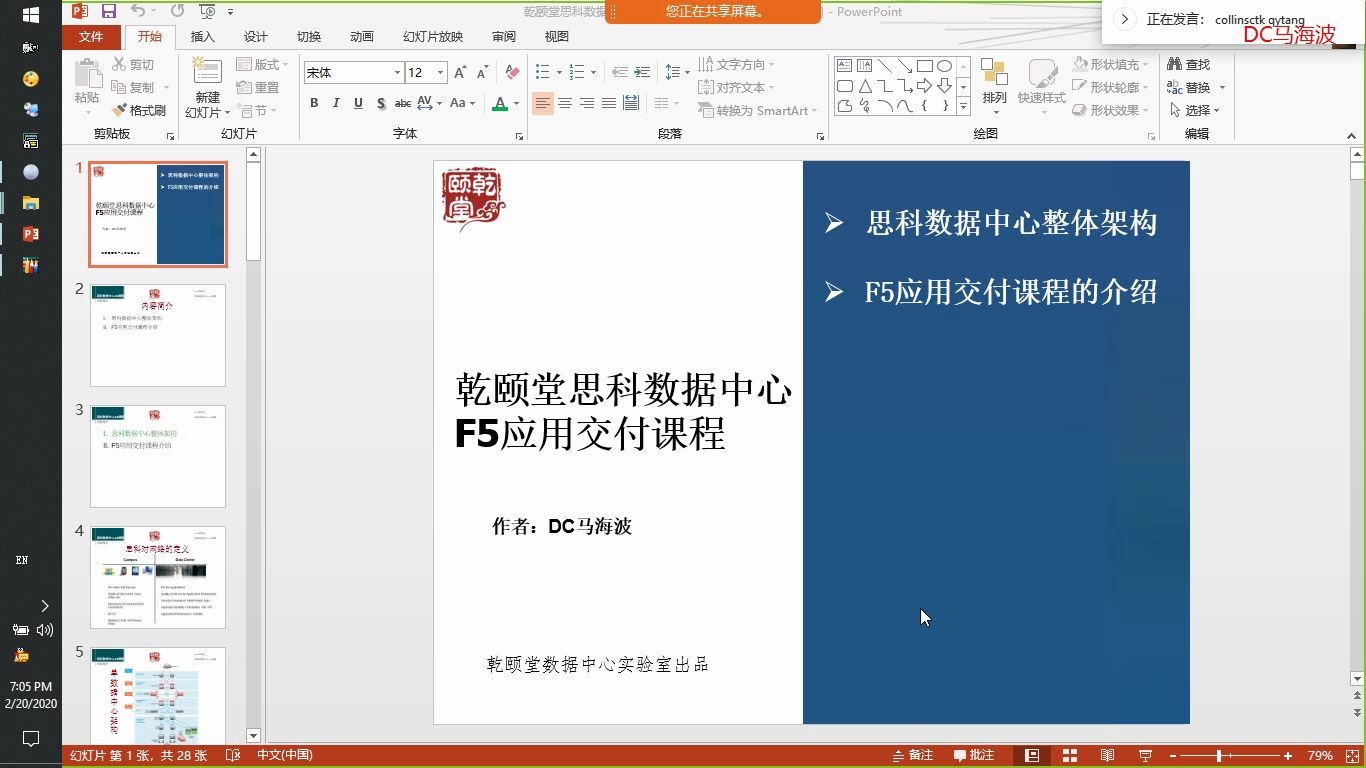Select the triangle shape in the shapes gallery
Image resolution: width=1366 pixels, height=768 pixels.
865,86
